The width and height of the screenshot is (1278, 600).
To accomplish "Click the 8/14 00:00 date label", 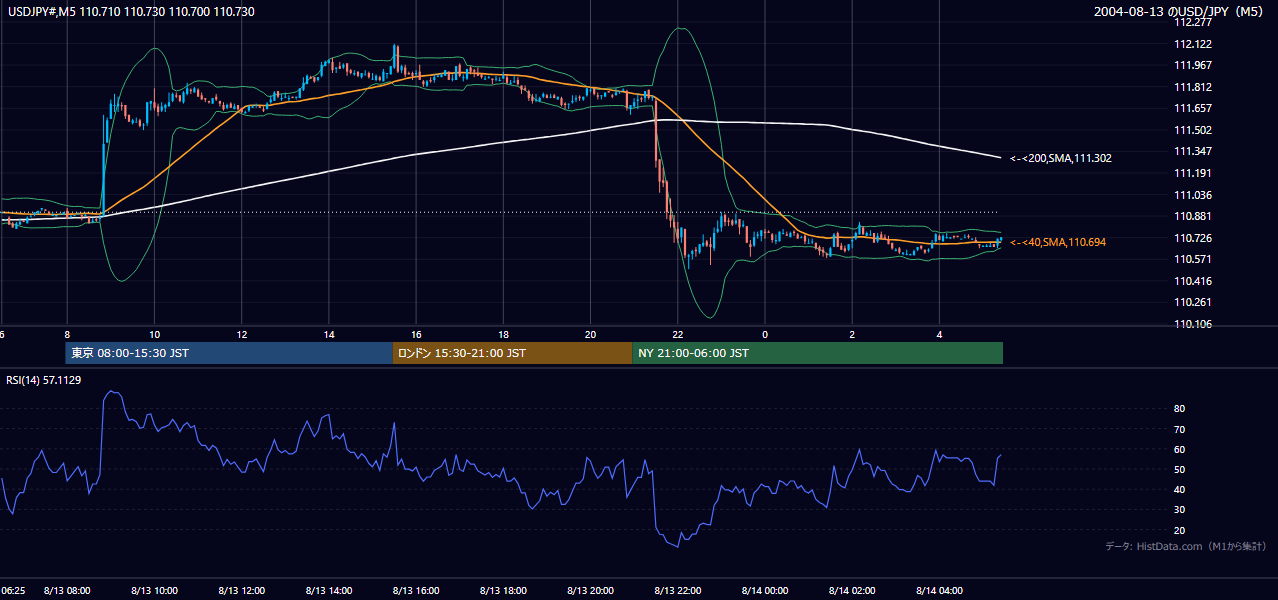I will point(765,591).
